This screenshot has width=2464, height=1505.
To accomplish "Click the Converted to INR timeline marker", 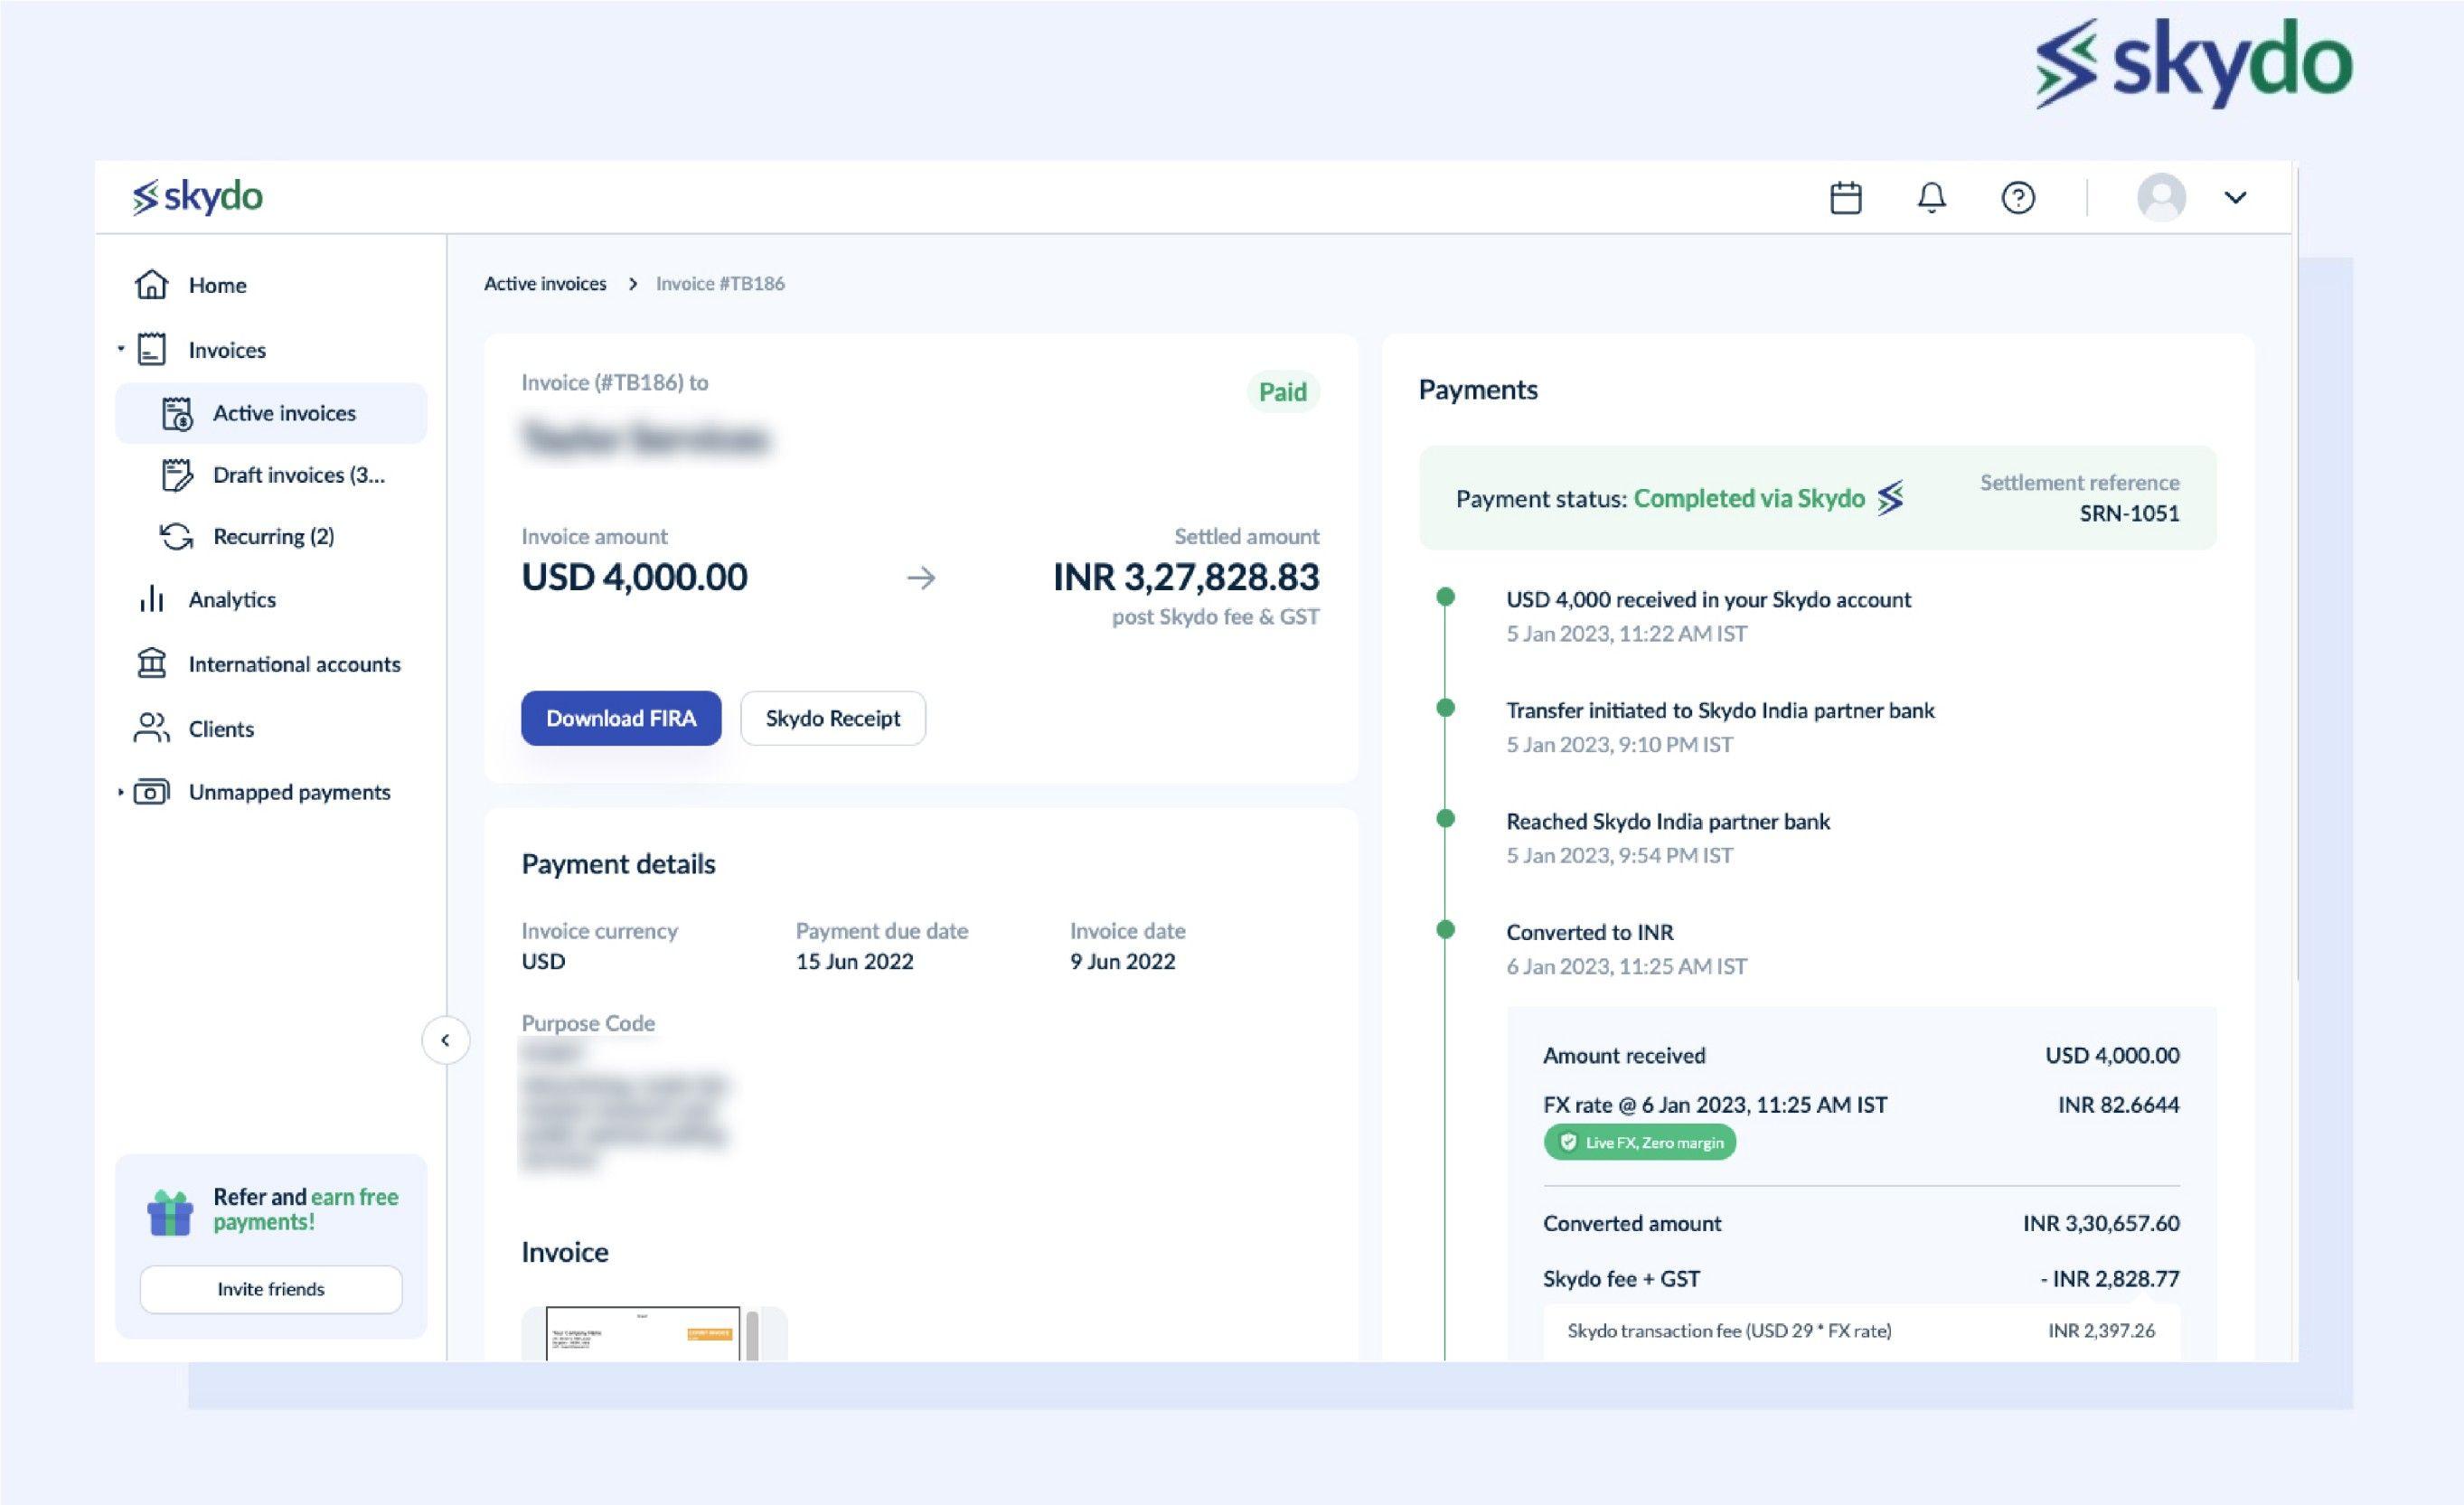I will (1445, 930).
